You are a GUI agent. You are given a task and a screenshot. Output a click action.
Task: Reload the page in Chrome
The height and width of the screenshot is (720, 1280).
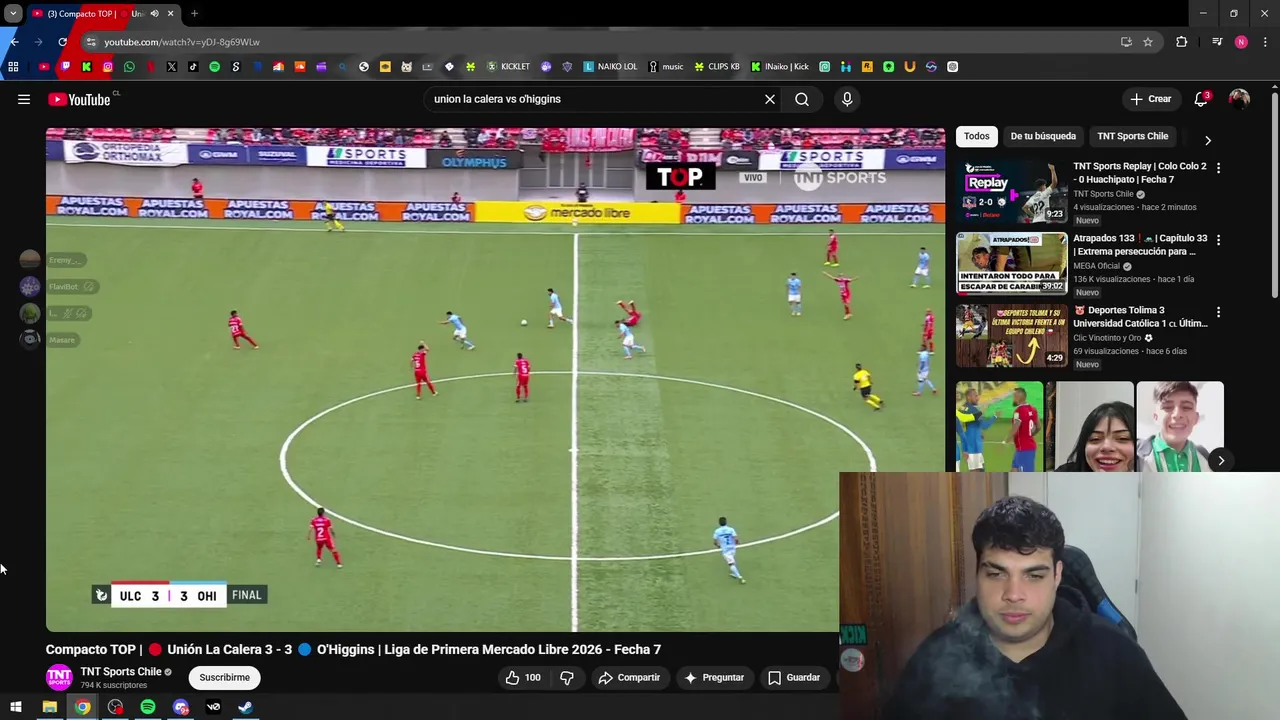[x=63, y=42]
